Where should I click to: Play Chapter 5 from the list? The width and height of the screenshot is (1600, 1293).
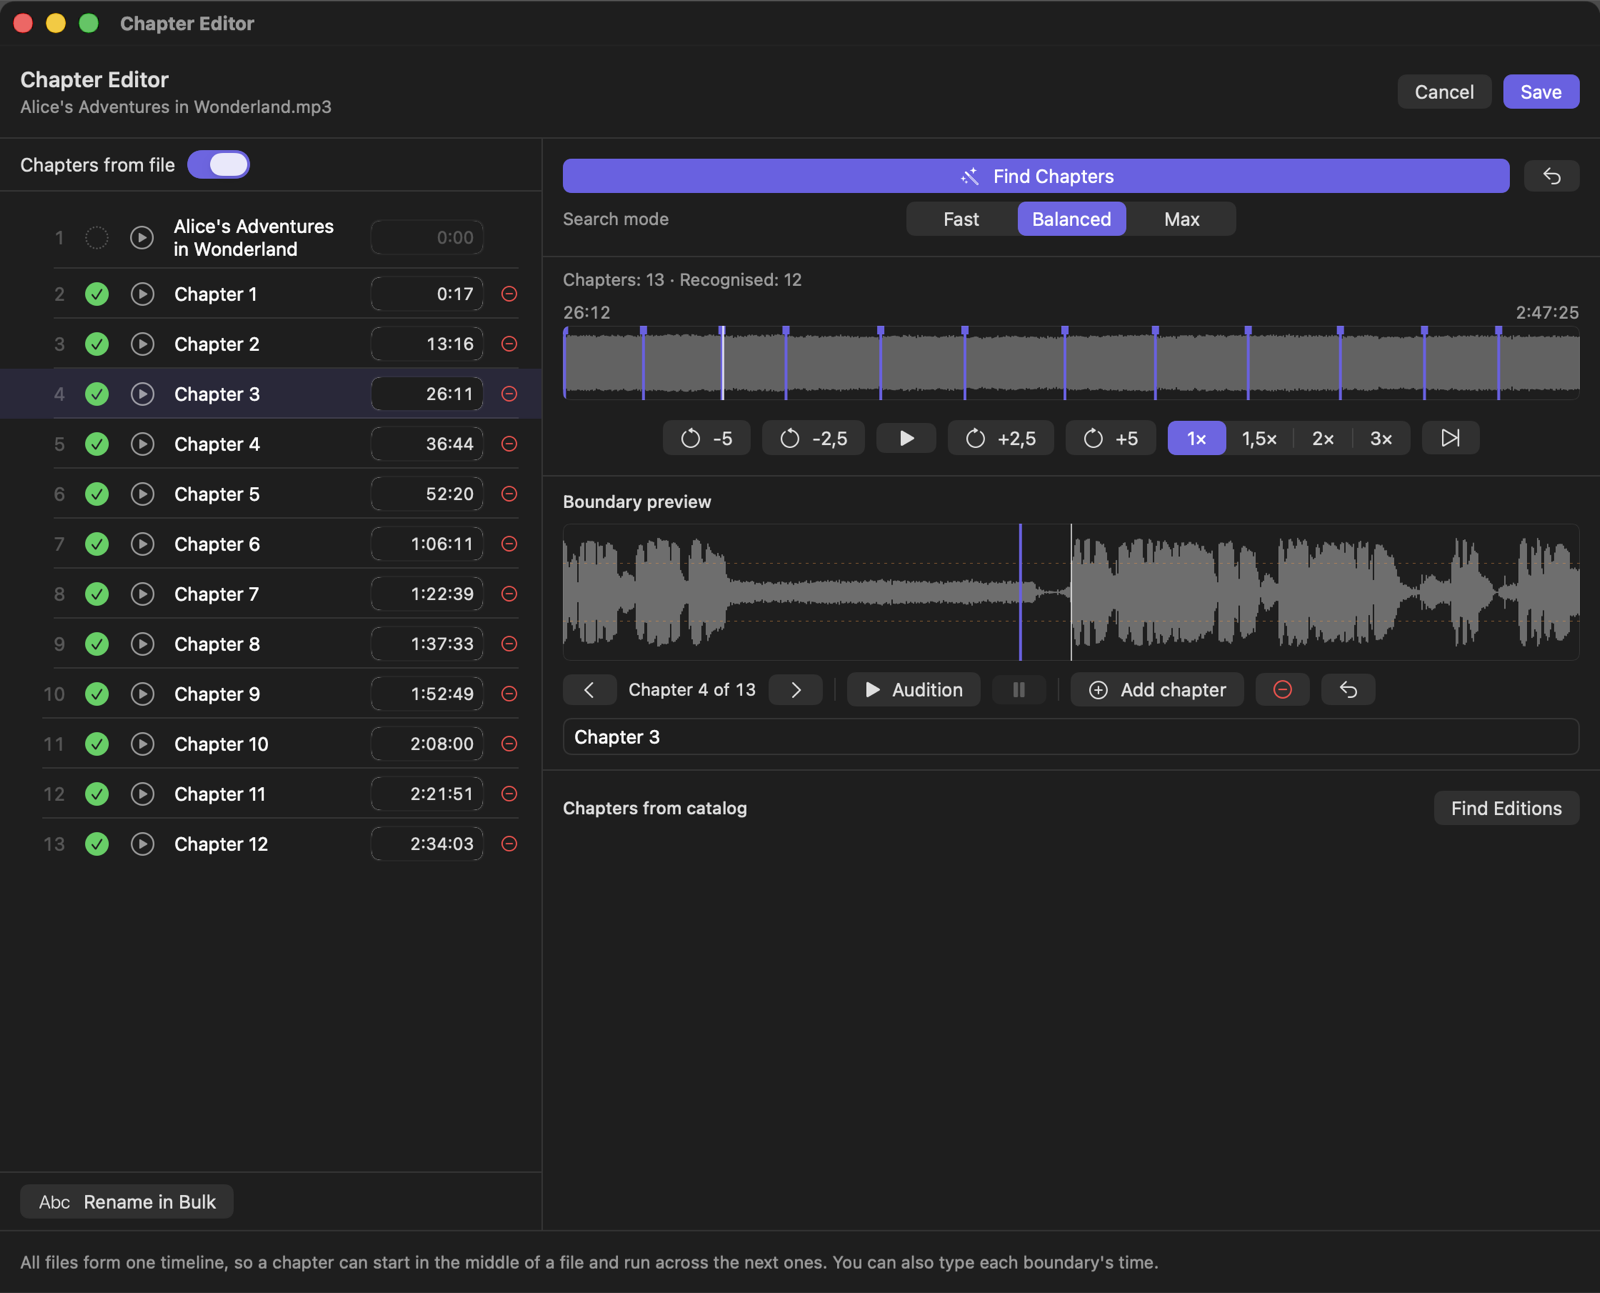[x=143, y=494]
